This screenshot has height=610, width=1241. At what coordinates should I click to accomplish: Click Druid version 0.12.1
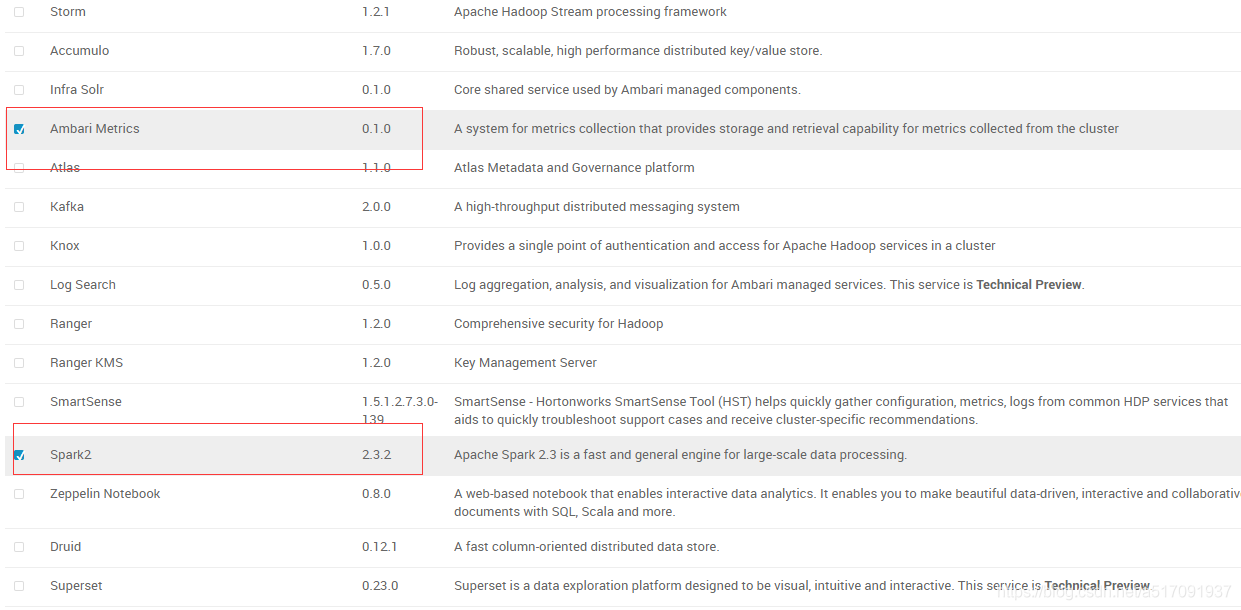(380, 547)
